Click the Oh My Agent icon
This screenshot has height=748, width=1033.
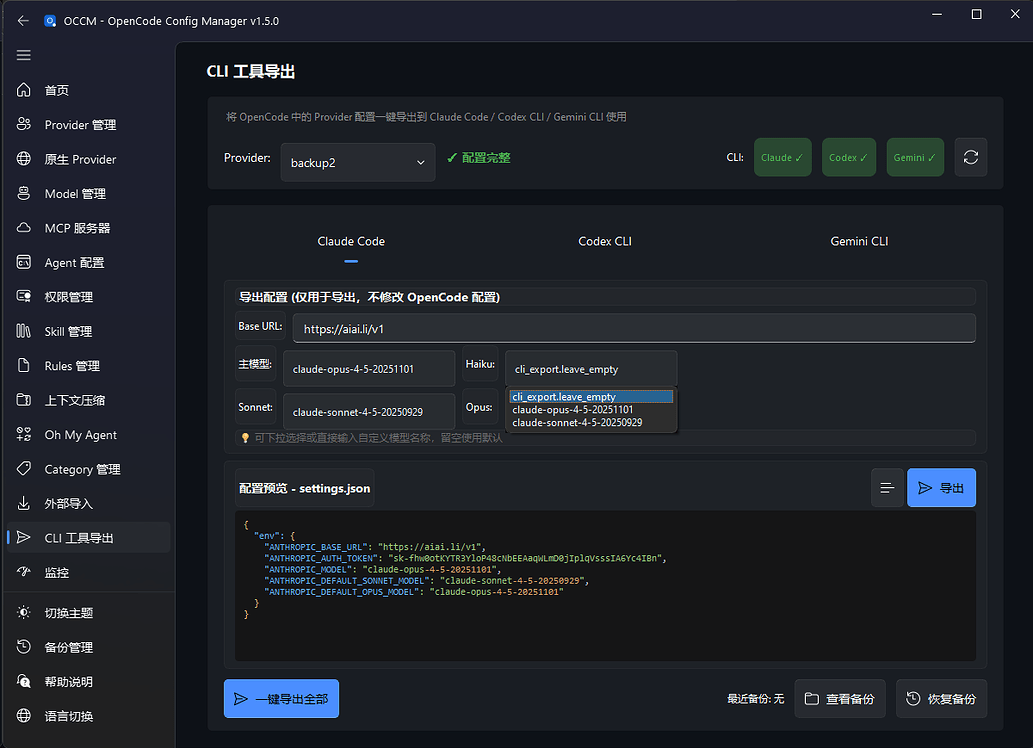24,434
